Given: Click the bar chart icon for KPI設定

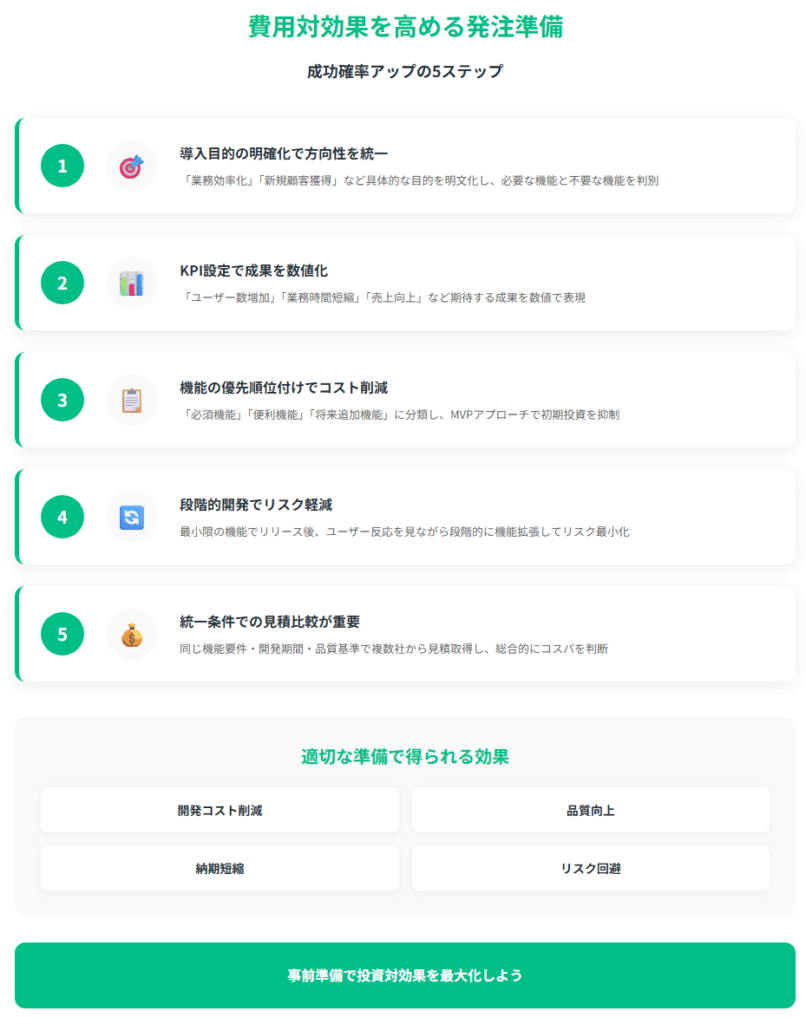Looking at the screenshot, I should pyautogui.click(x=132, y=283).
